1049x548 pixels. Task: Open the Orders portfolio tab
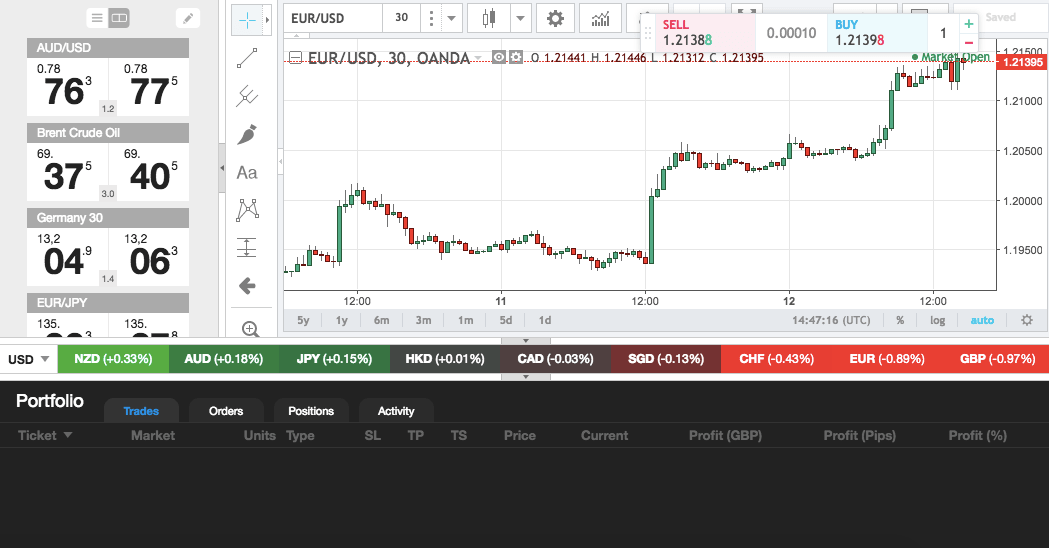pos(226,411)
